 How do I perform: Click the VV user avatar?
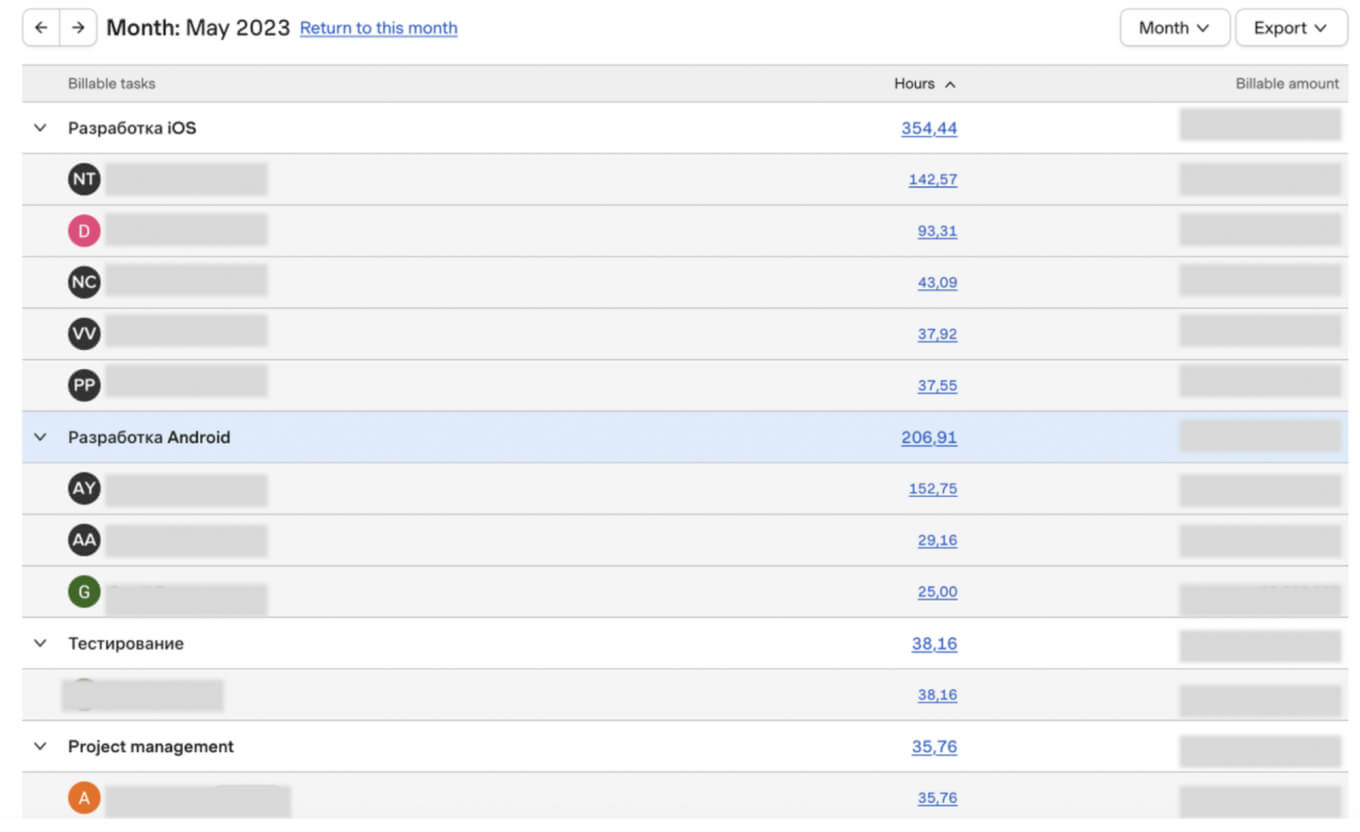tap(85, 334)
